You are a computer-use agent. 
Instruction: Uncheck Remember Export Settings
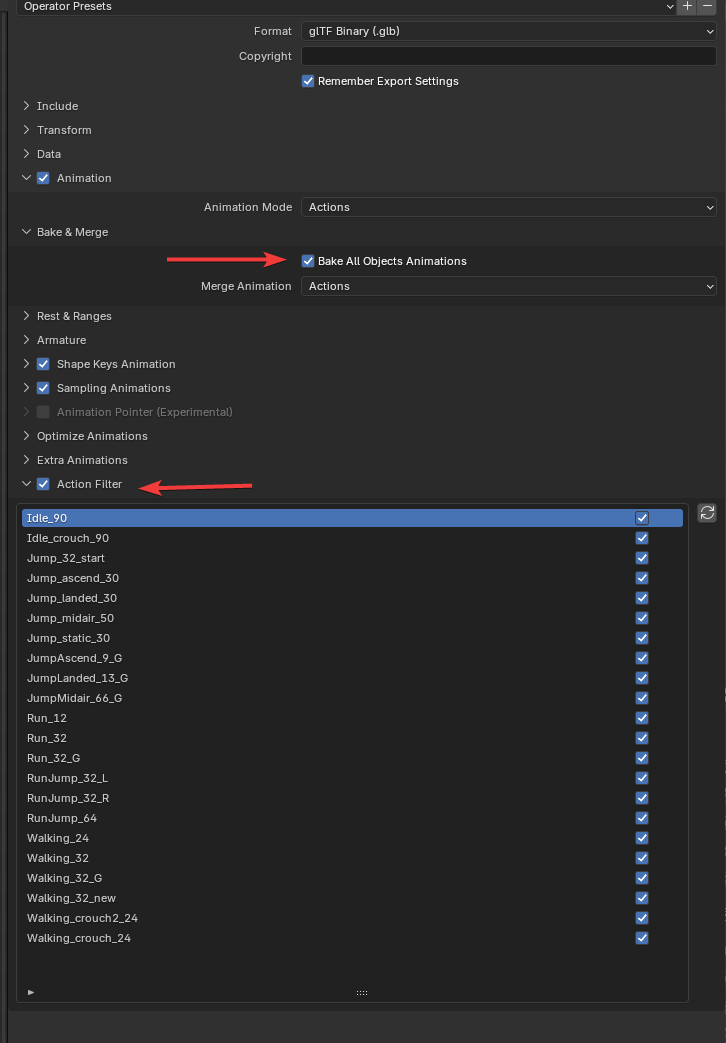(x=308, y=81)
